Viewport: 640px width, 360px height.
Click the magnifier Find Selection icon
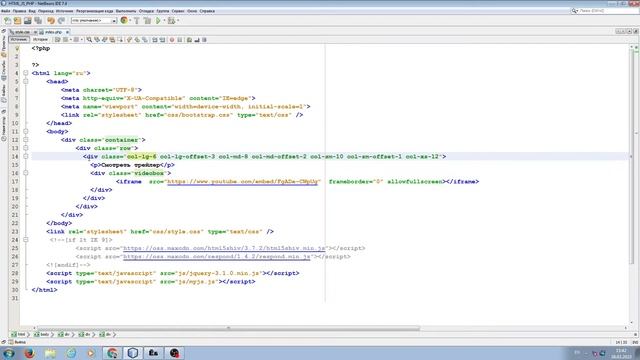[89, 40]
